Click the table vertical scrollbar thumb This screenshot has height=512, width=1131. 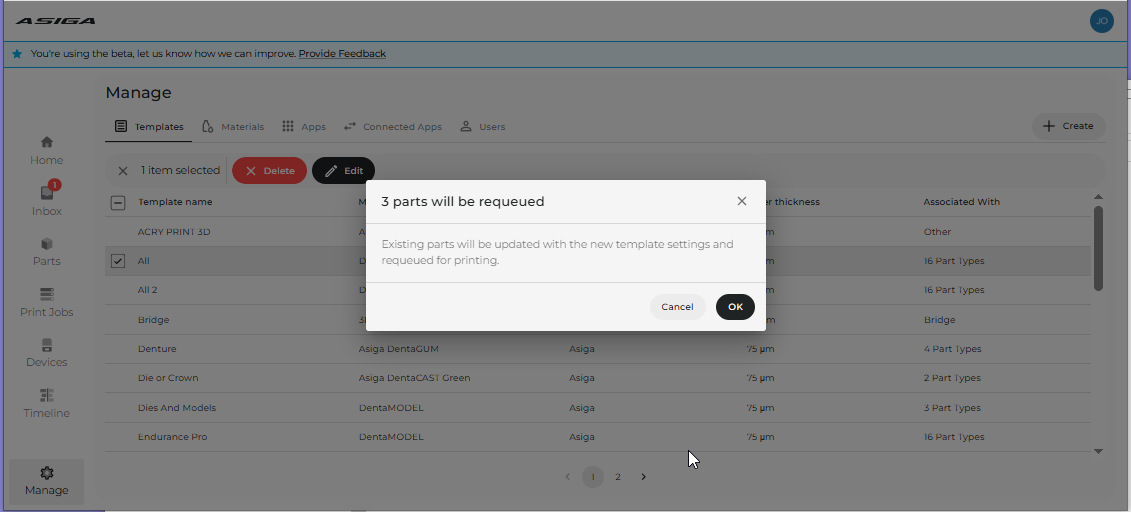[1098, 249]
